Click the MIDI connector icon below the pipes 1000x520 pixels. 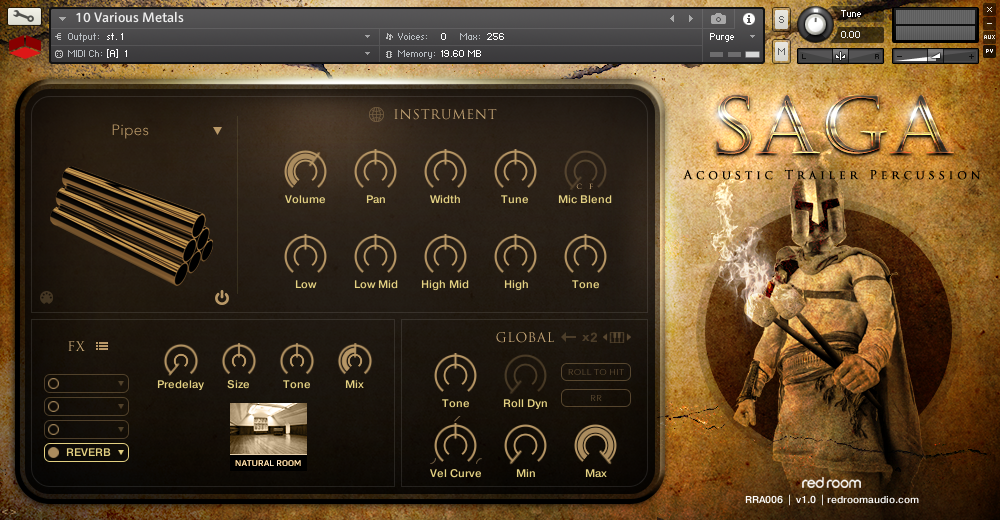[x=47, y=297]
